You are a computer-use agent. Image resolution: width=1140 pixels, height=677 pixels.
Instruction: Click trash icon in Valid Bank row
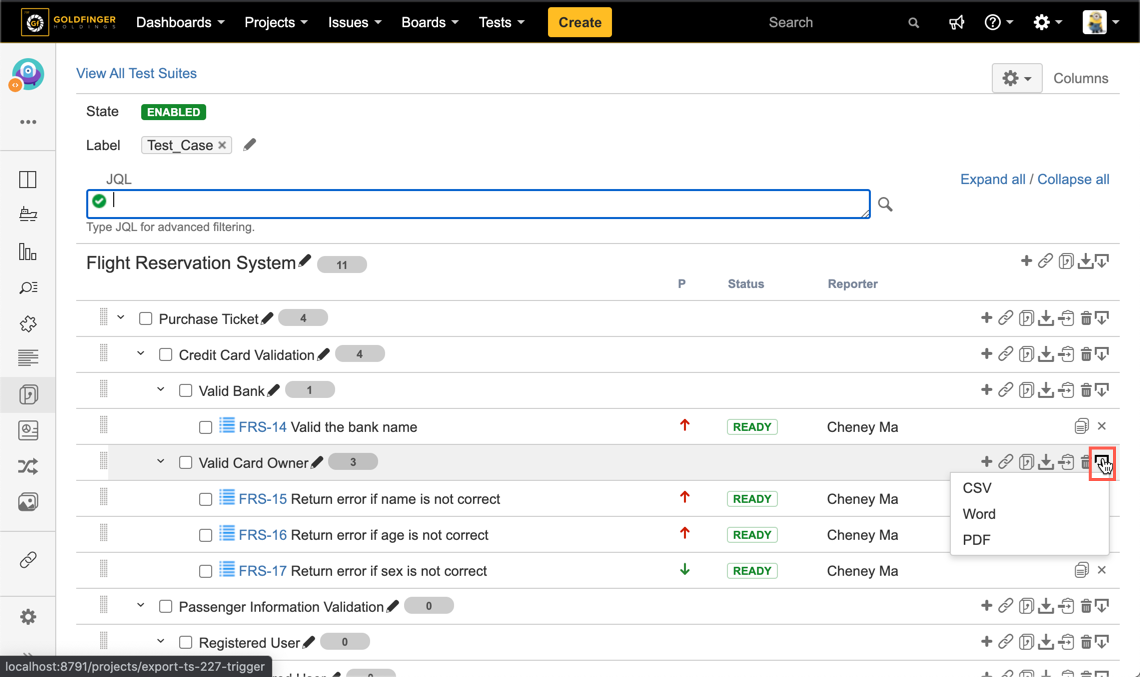coord(1085,390)
